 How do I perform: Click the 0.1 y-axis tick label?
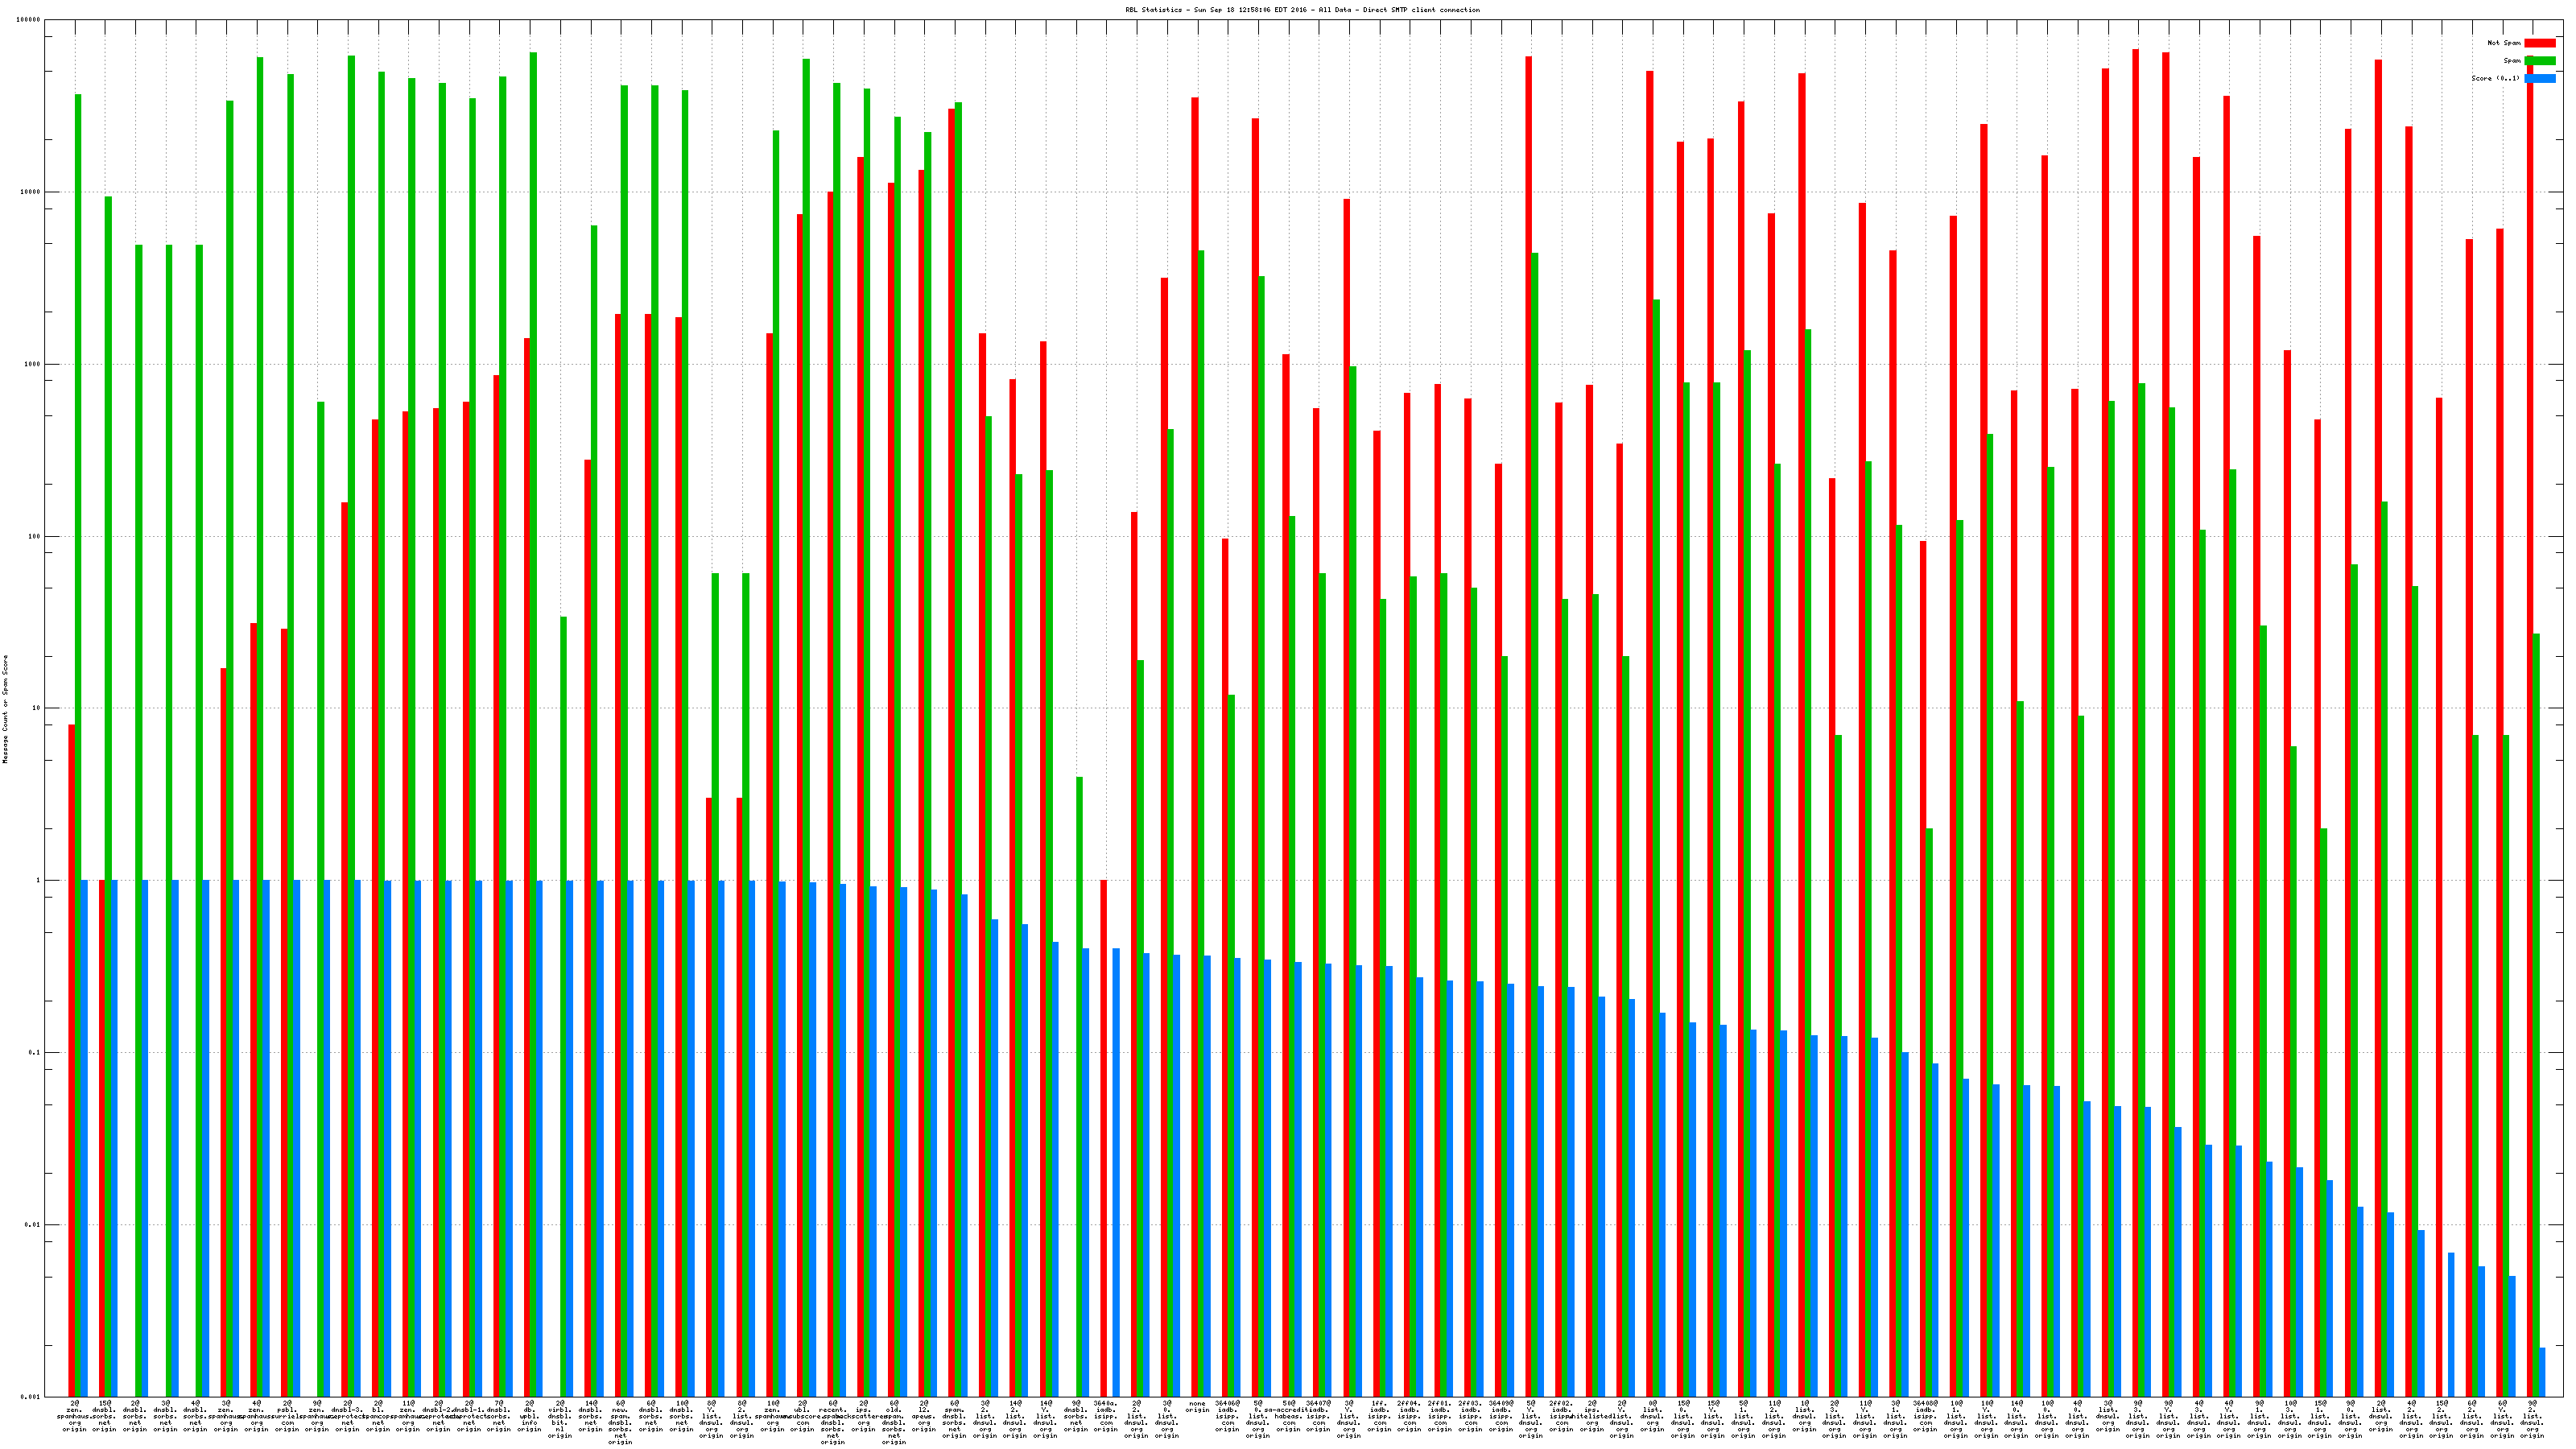[35, 1052]
